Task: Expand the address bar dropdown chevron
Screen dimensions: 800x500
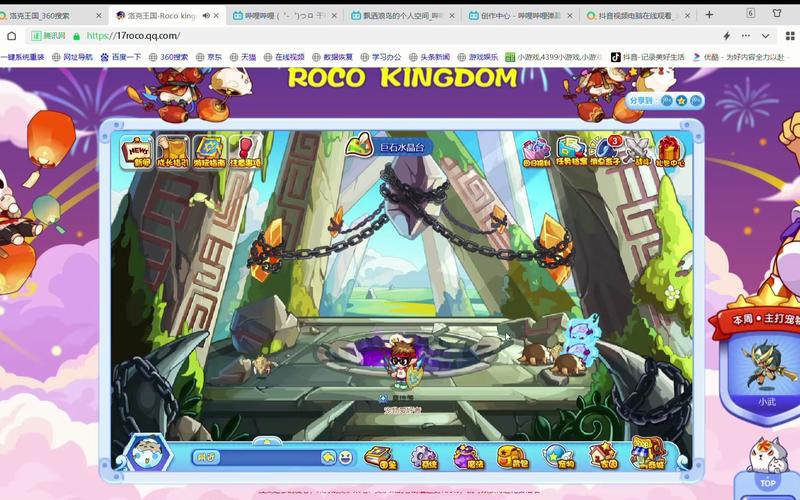Action: pyautogui.click(x=765, y=36)
